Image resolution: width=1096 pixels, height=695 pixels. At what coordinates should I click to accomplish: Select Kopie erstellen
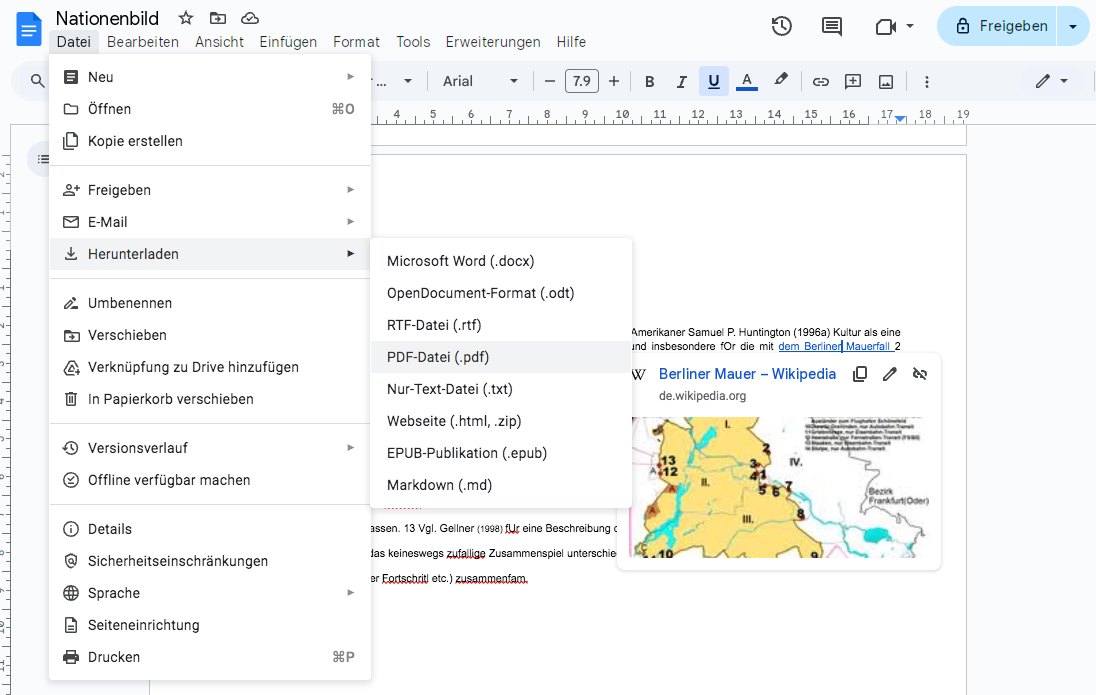click(210, 141)
